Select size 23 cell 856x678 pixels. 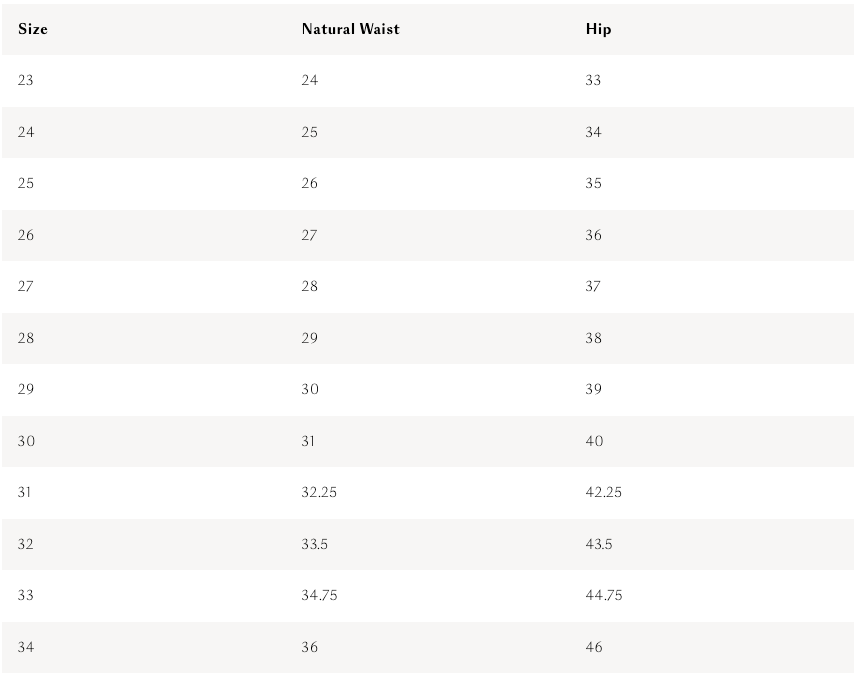click(26, 80)
